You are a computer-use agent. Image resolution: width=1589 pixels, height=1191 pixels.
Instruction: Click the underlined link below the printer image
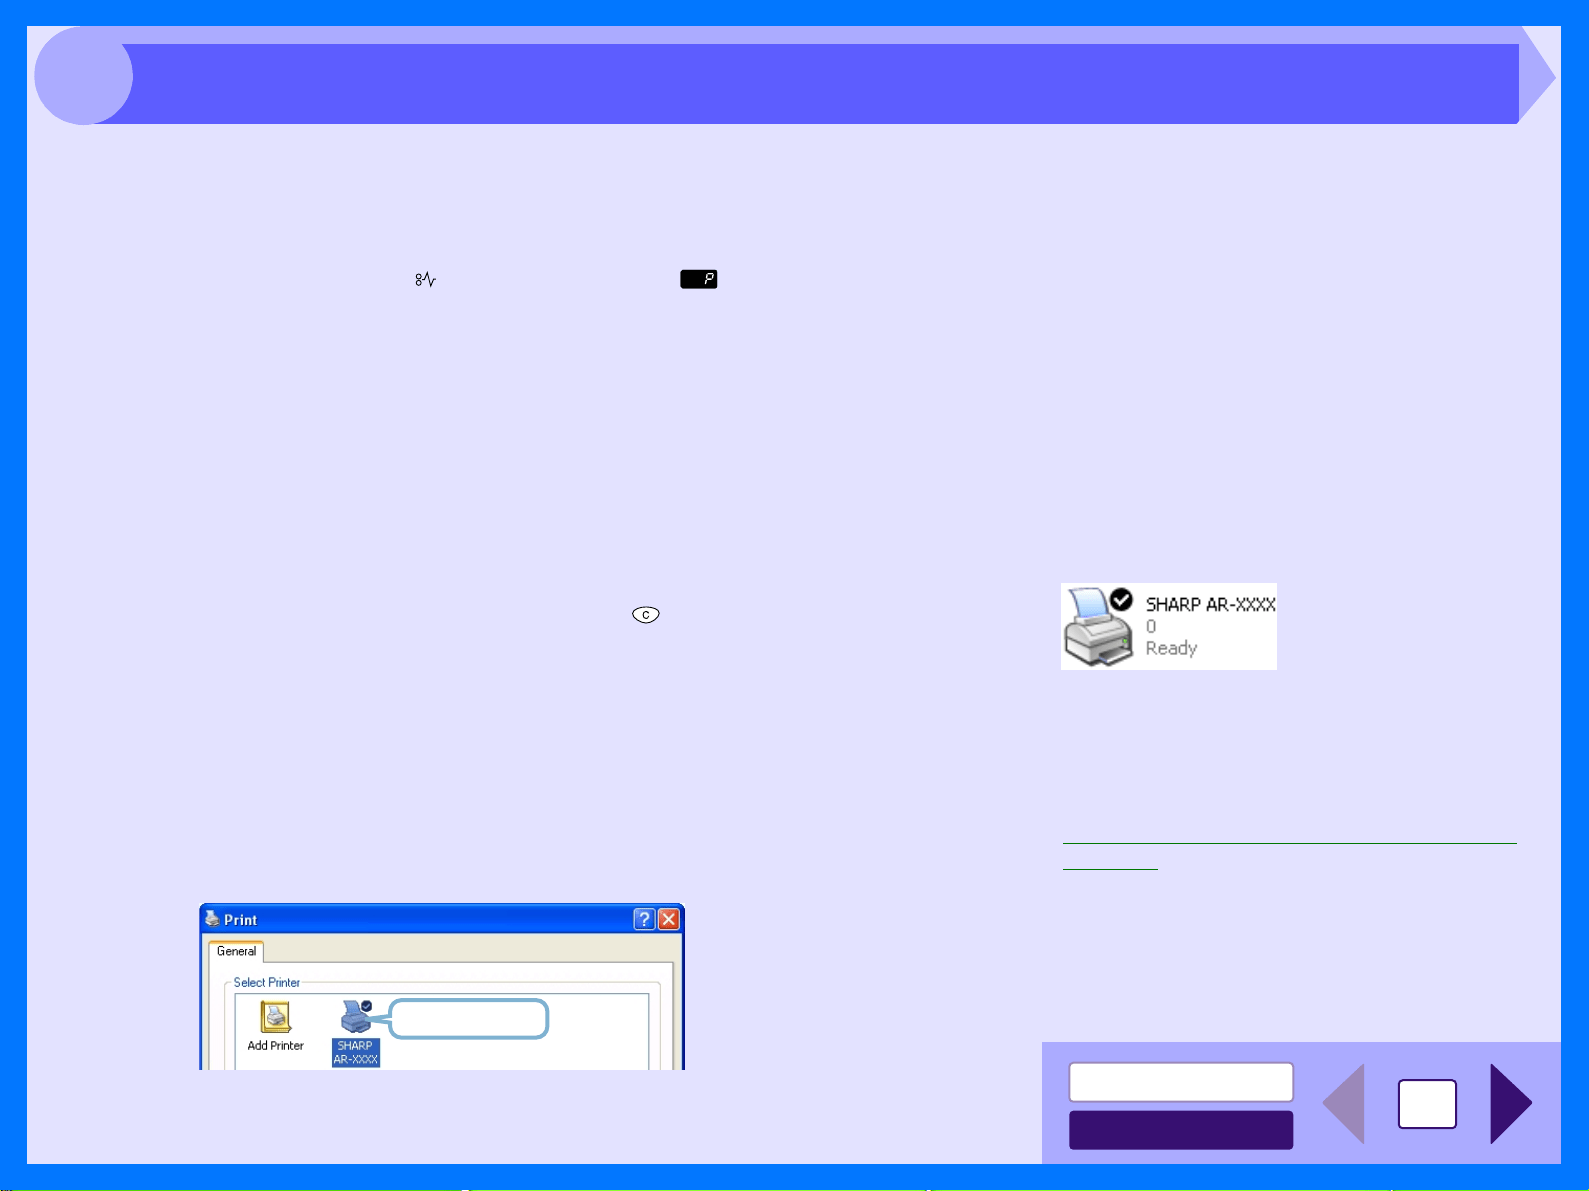coord(1289,856)
